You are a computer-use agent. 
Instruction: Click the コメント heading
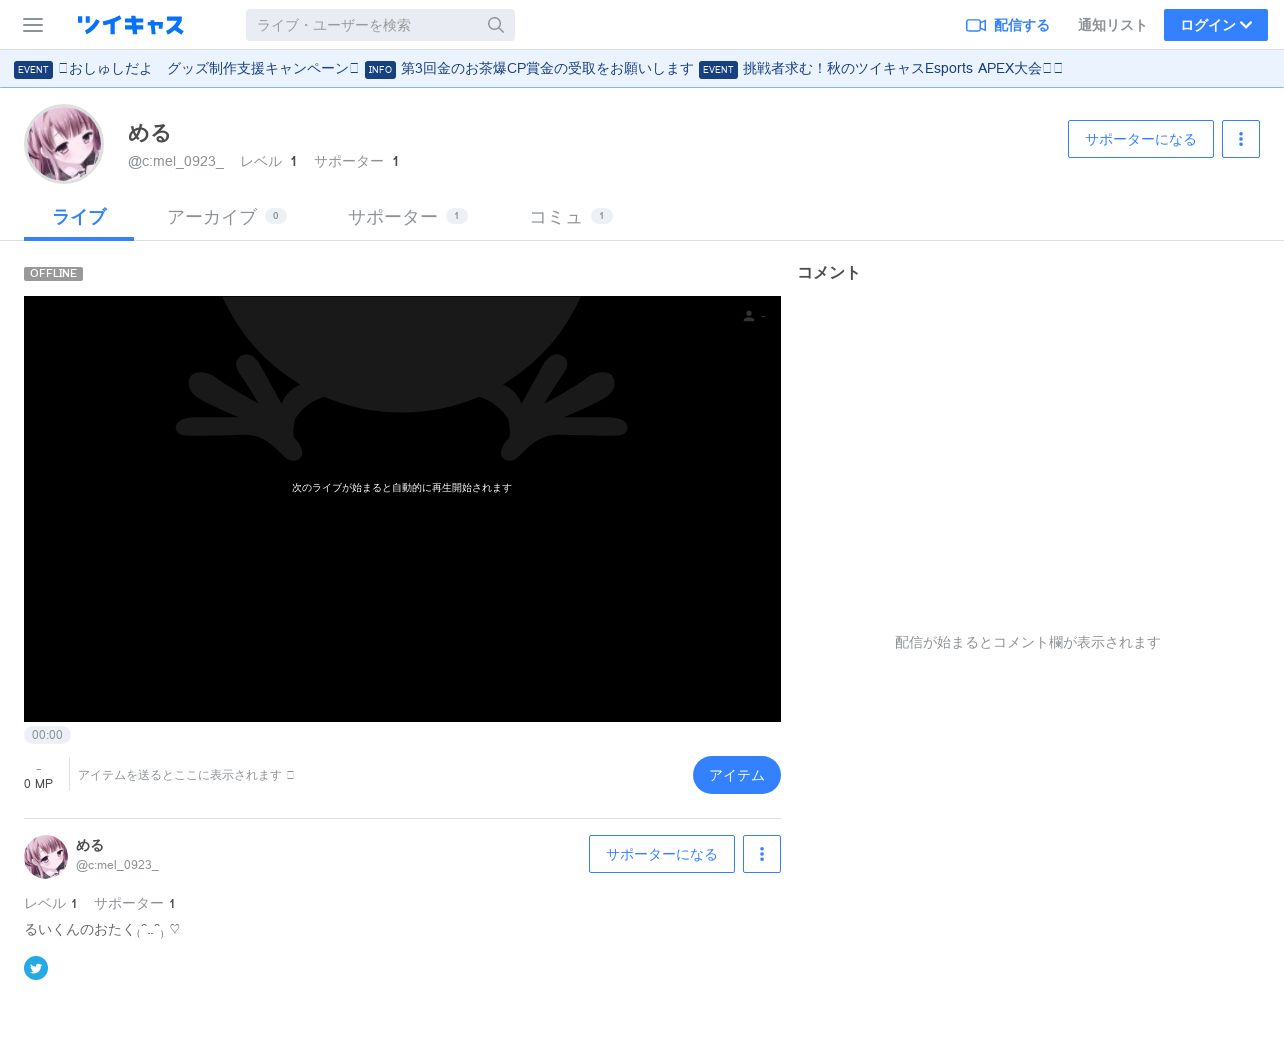click(828, 273)
